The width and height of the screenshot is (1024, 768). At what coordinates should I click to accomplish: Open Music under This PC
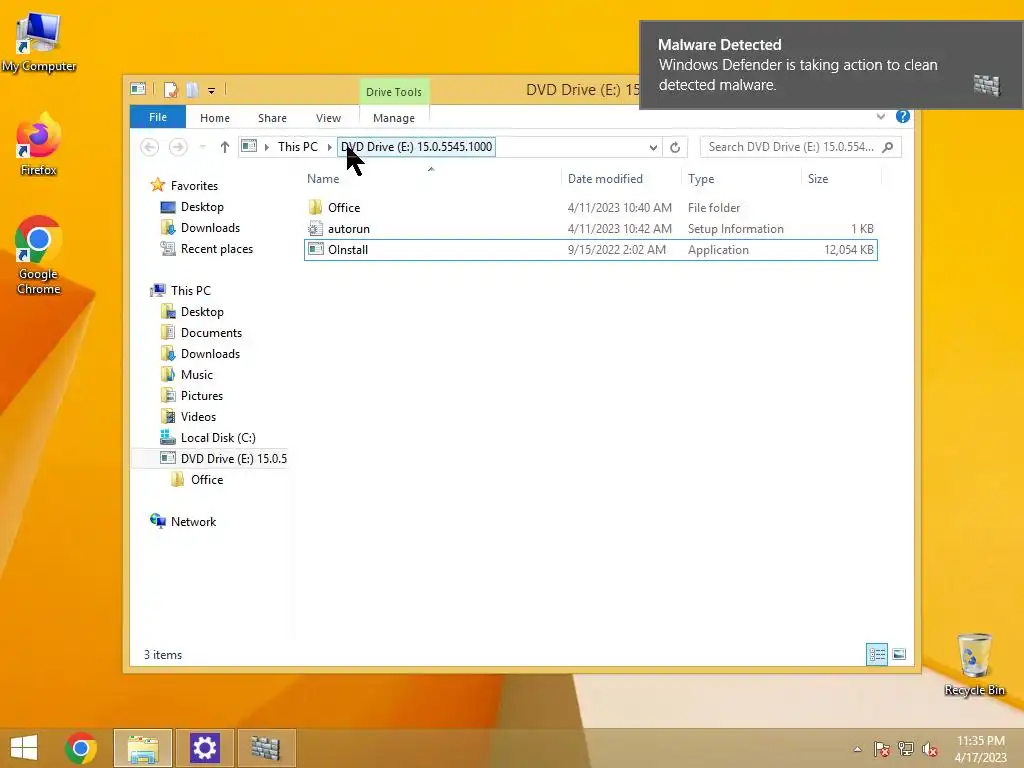197,375
